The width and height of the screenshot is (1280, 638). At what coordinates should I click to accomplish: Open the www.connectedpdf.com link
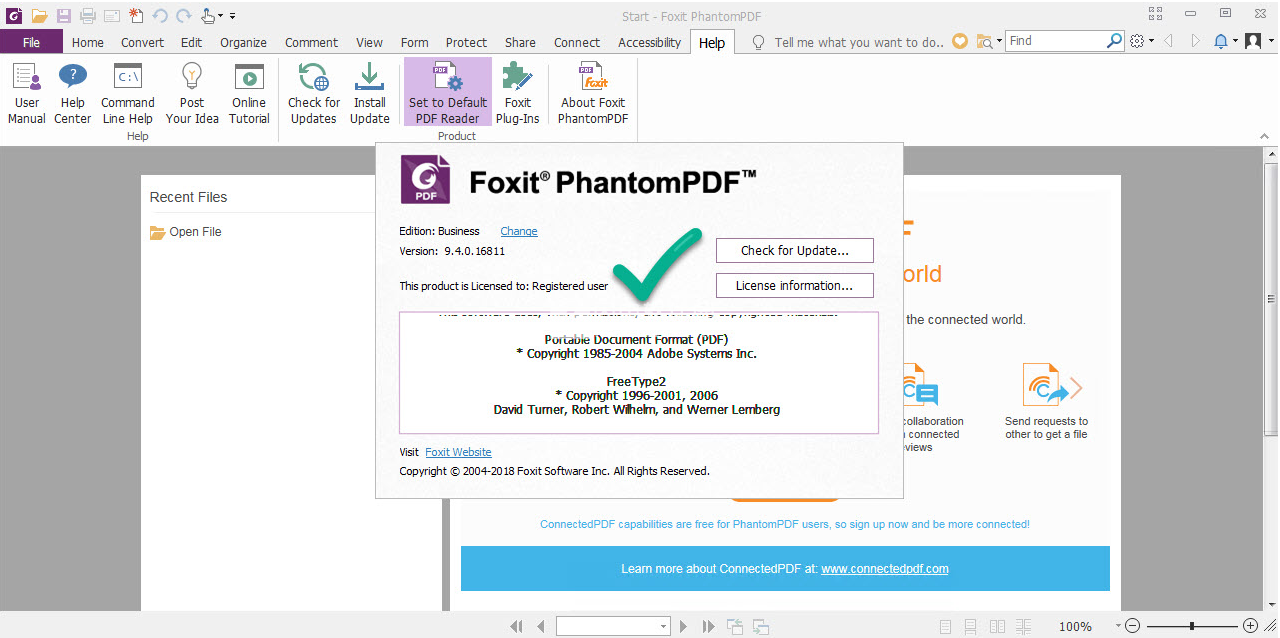pyautogui.click(x=885, y=569)
